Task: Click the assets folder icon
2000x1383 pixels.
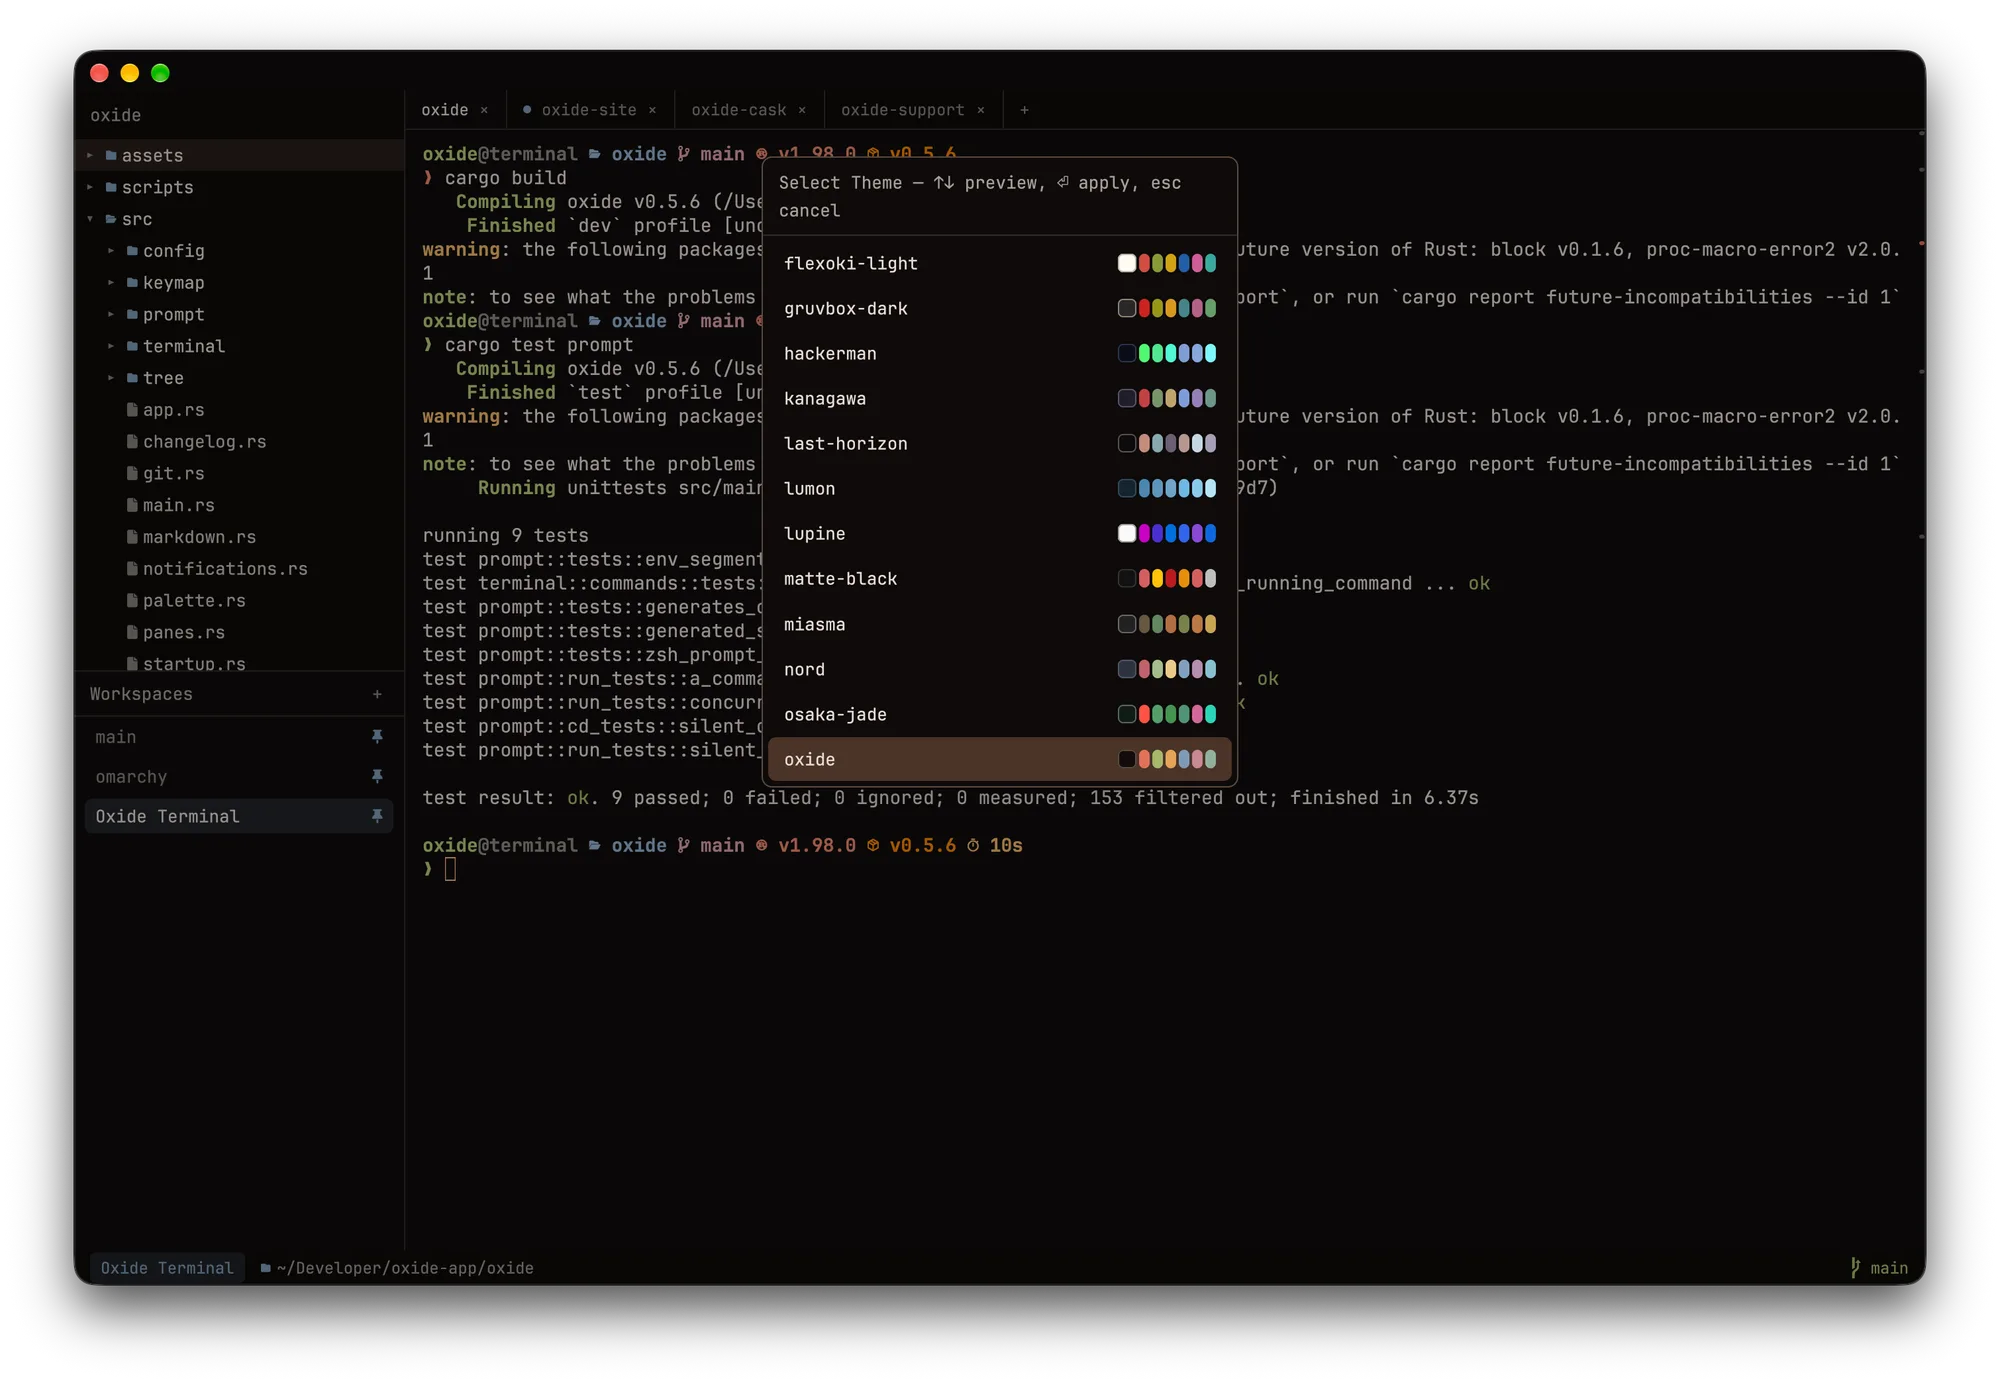Action: pyautogui.click(x=111, y=156)
